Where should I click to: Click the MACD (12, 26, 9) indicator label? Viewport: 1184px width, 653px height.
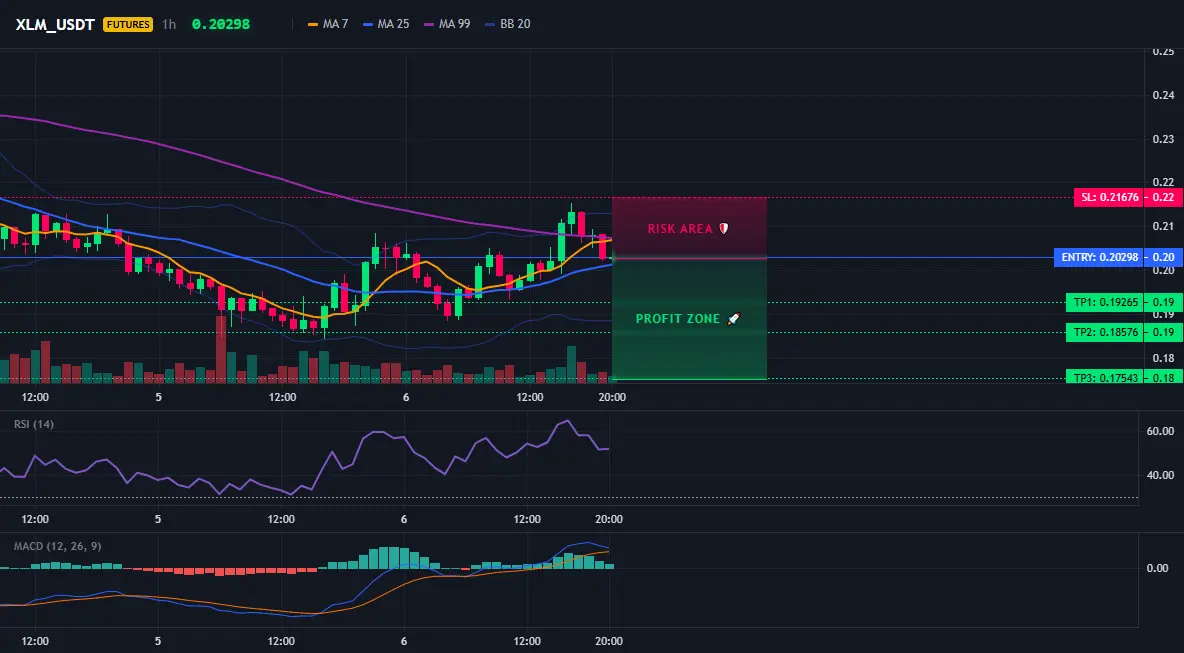pyautogui.click(x=57, y=546)
